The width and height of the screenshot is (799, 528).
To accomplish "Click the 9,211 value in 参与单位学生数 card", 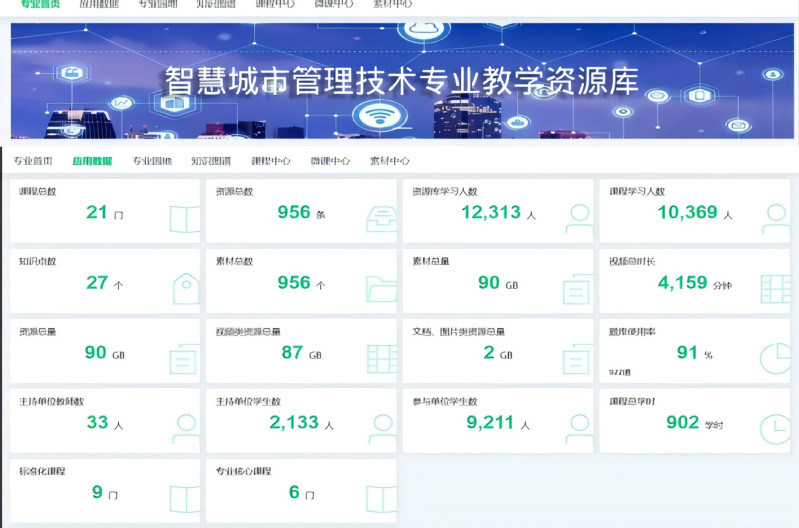I will click(490, 423).
